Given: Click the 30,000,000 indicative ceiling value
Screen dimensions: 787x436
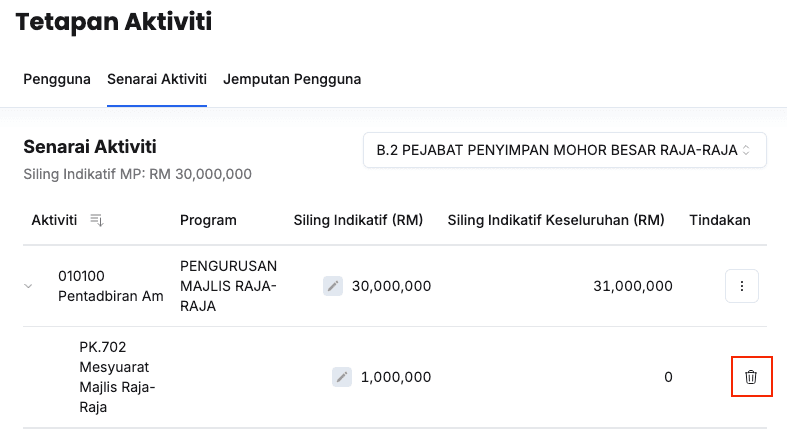Looking at the screenshot, I should point(391,286).
